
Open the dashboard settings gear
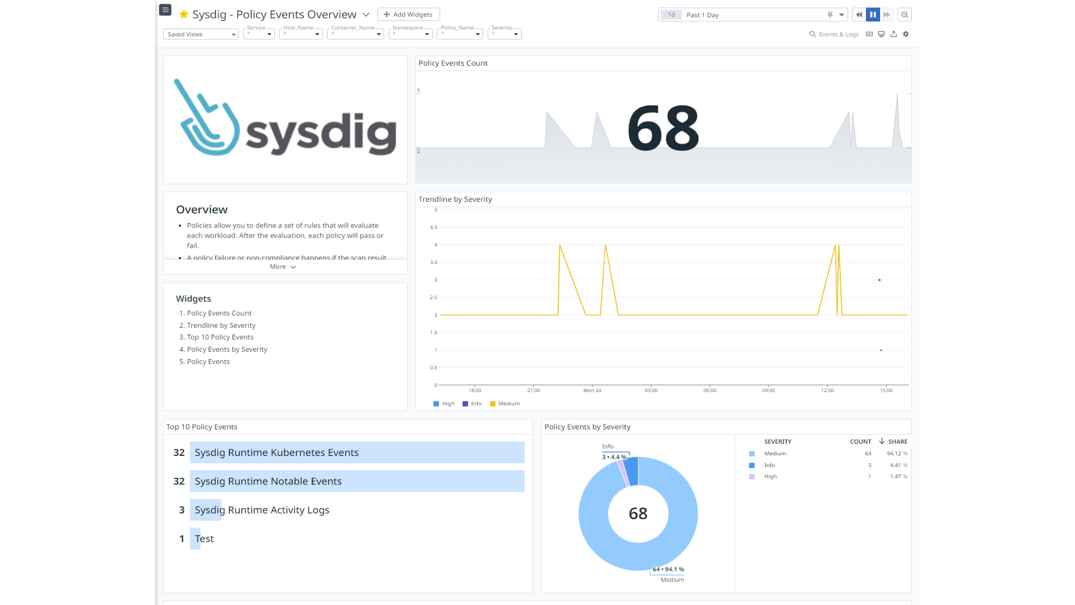[x=904, y=33]
